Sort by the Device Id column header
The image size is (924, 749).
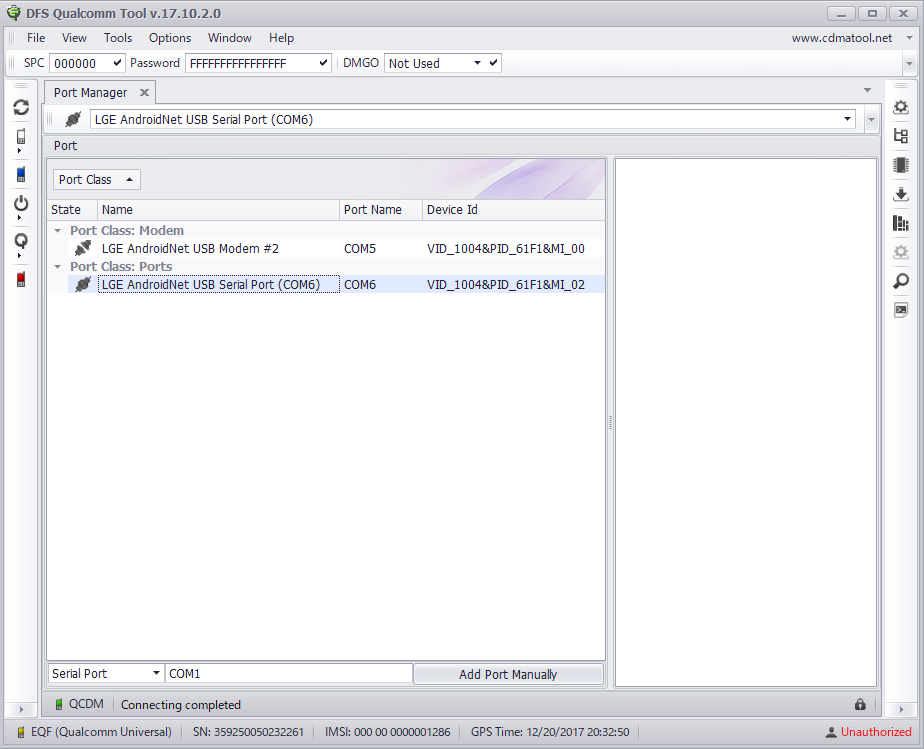[x=513, y=210]
